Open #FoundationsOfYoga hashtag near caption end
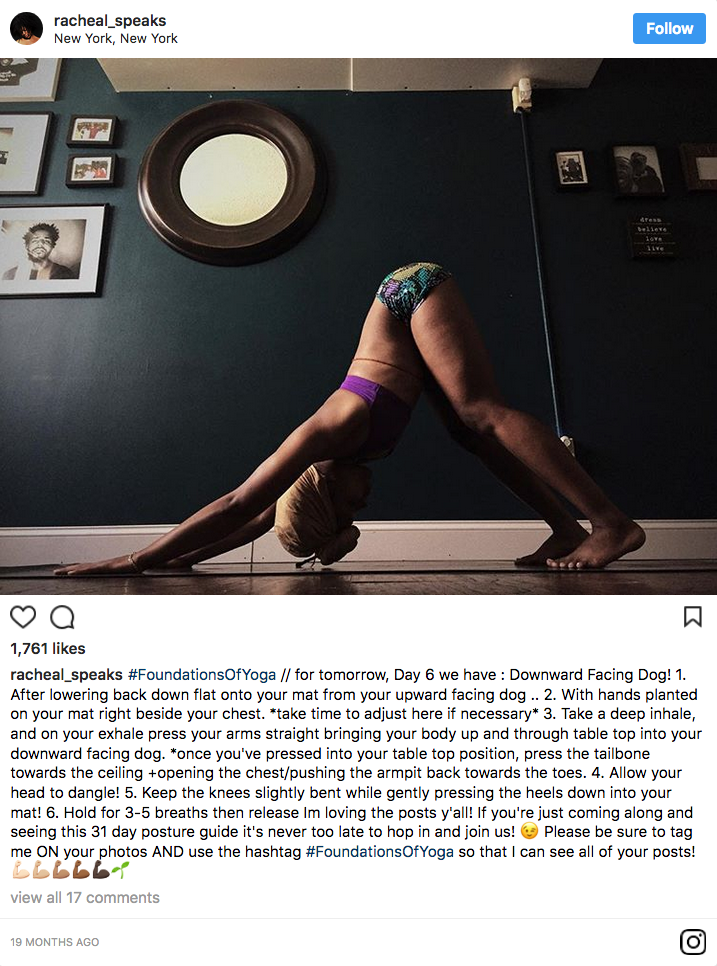The height and width of the screenshot is (966, 717). (x=379, y=851)
